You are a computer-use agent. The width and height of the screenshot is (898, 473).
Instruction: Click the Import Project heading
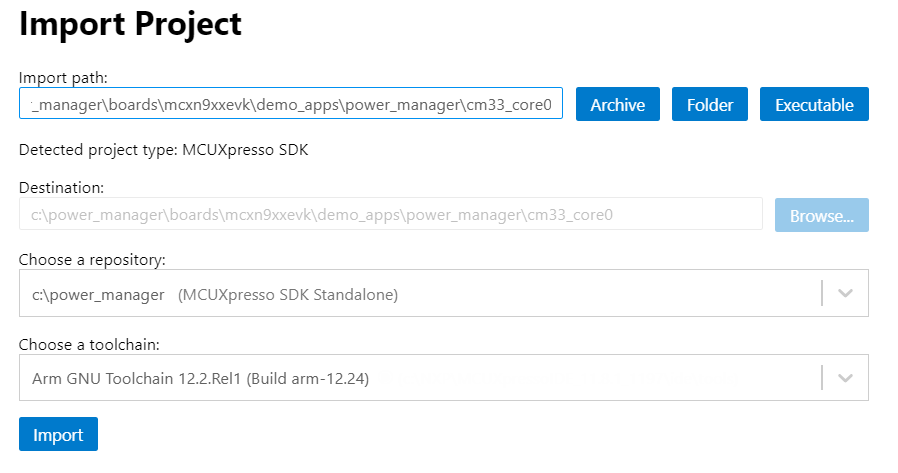(131, 24)
